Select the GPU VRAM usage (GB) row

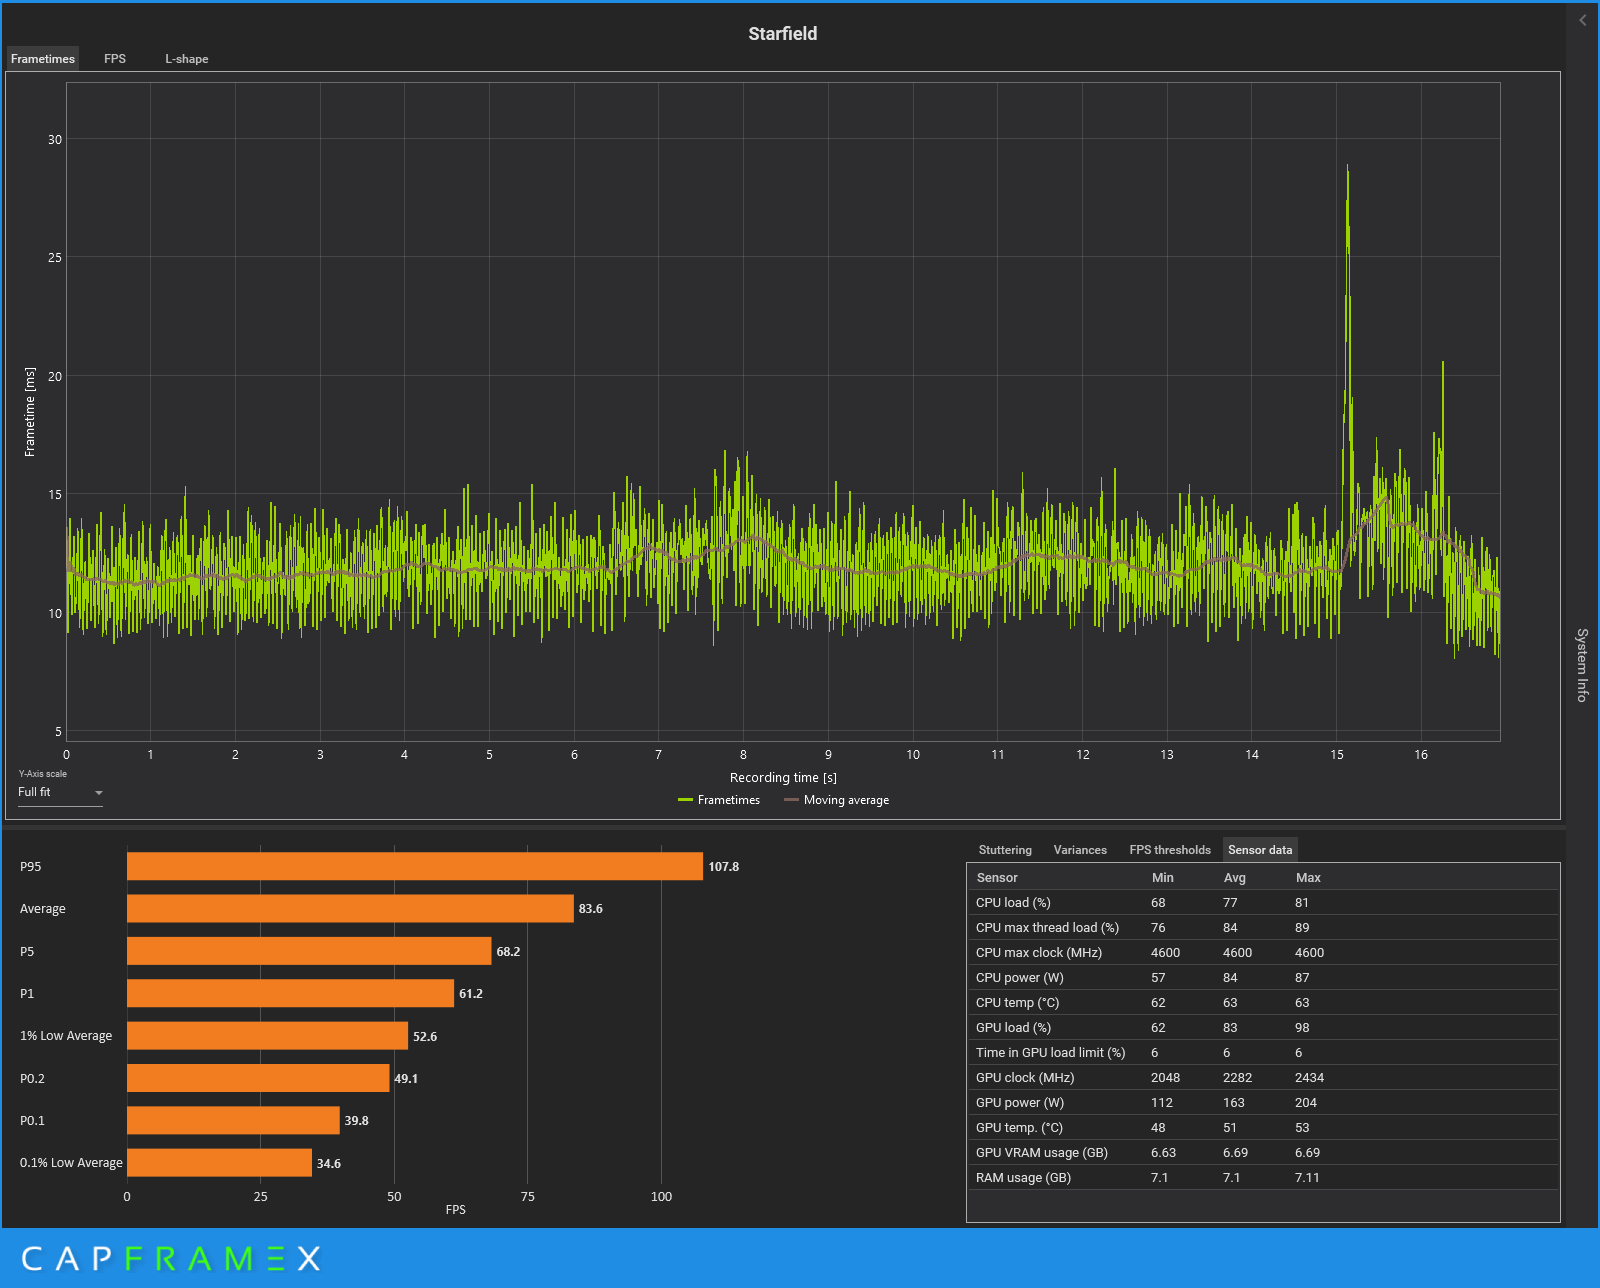pos(1263,1152)
